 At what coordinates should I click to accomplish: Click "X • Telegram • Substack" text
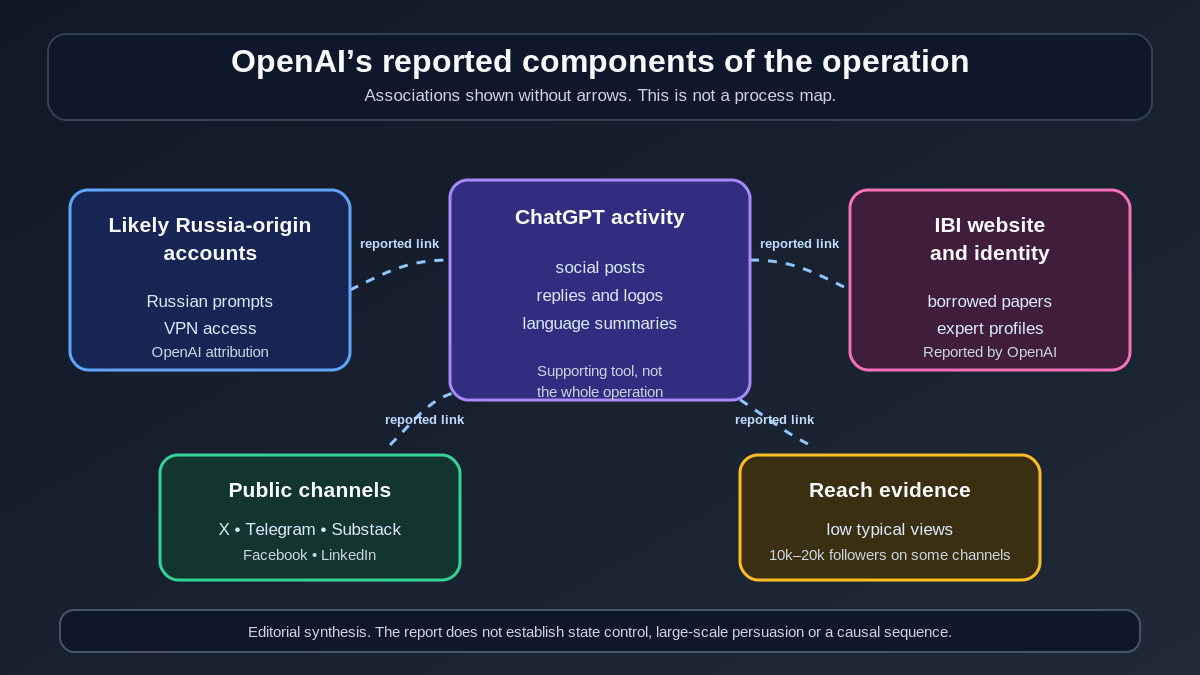tap(310, 530)
